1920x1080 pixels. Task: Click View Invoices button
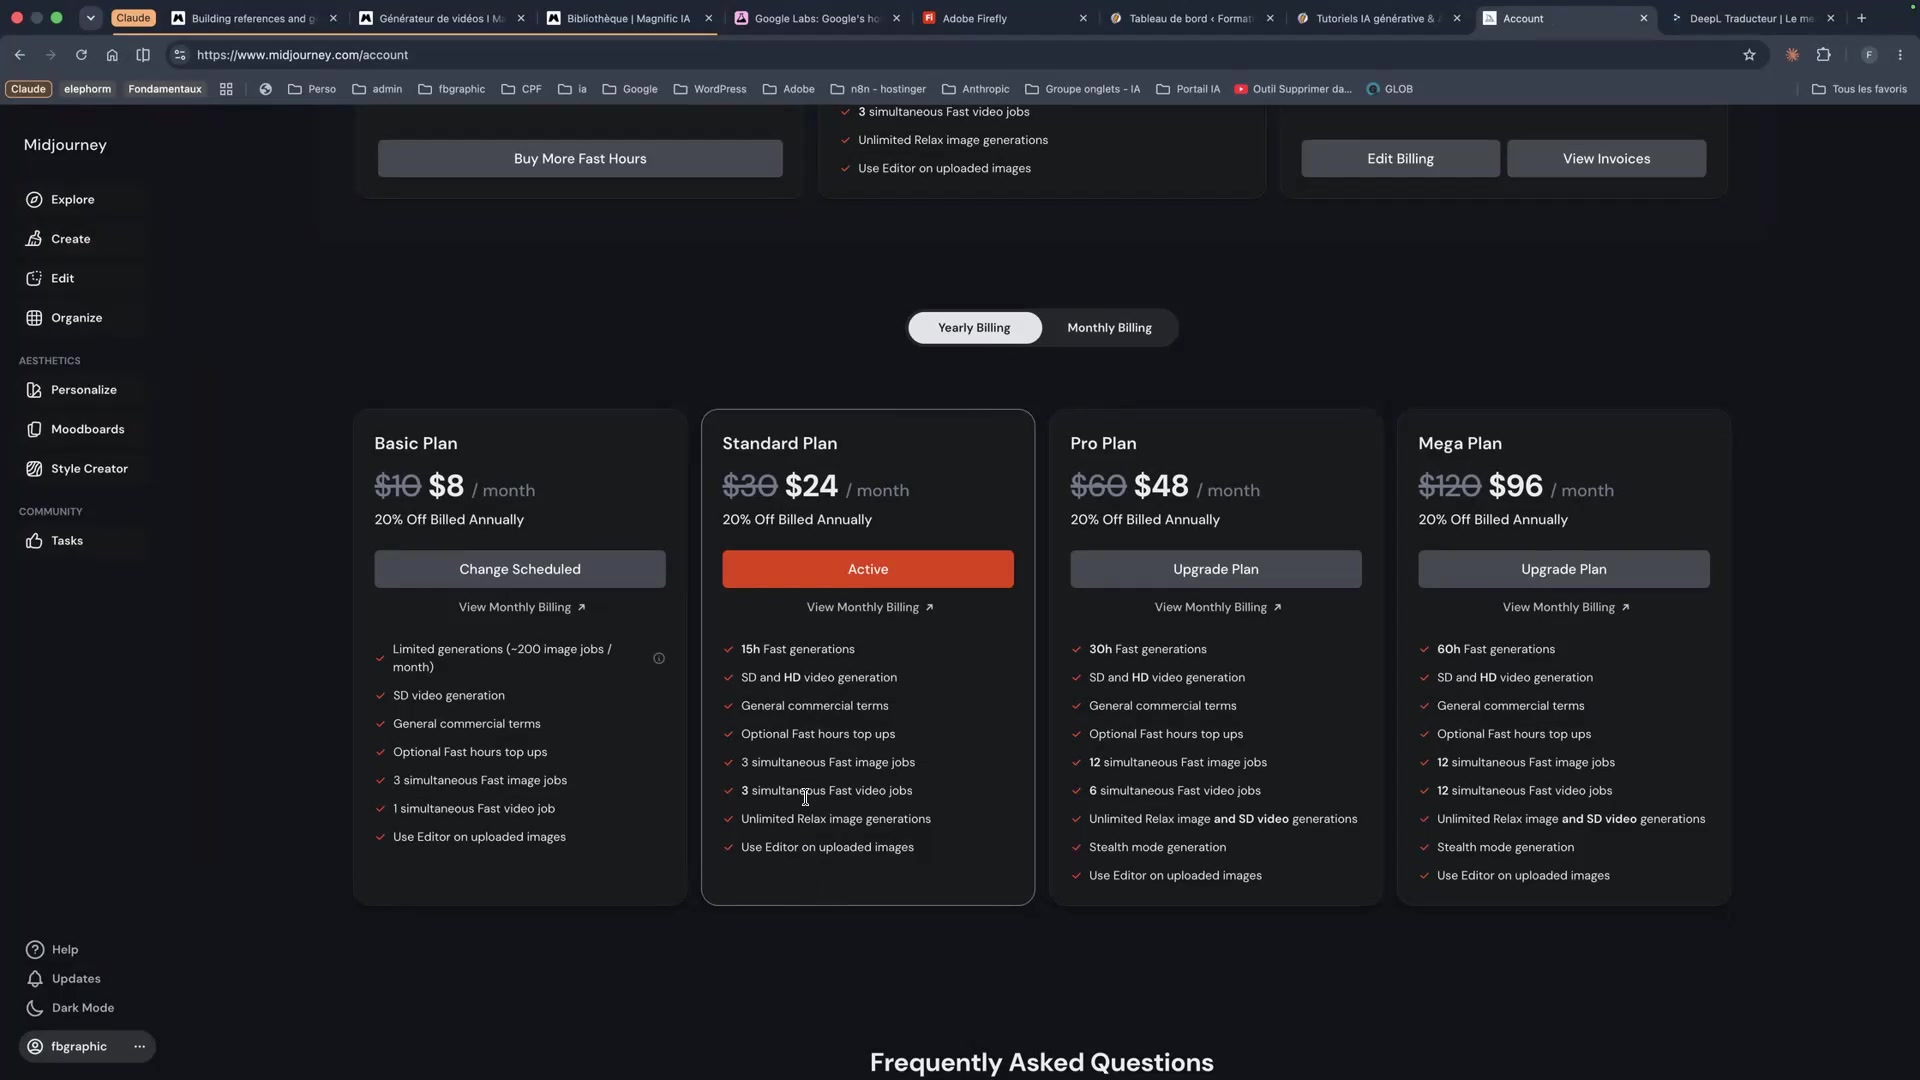1606,159
